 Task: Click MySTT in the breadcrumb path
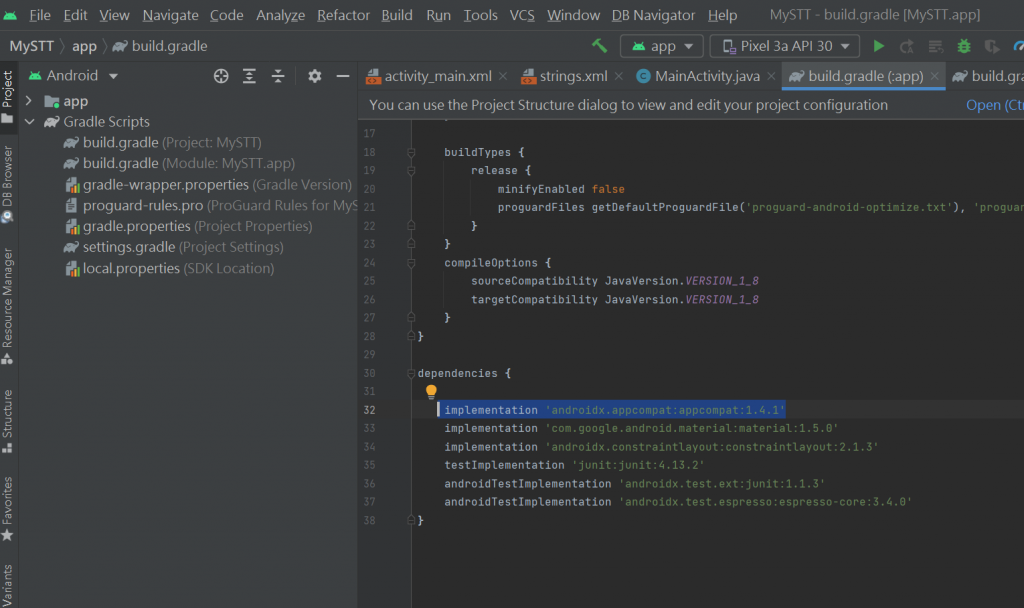(x=31, y=46)
